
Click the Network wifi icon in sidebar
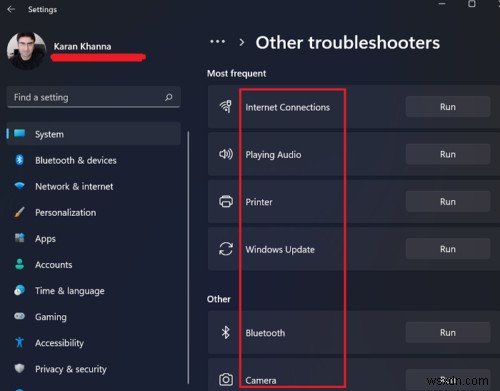tap(20, 186)
